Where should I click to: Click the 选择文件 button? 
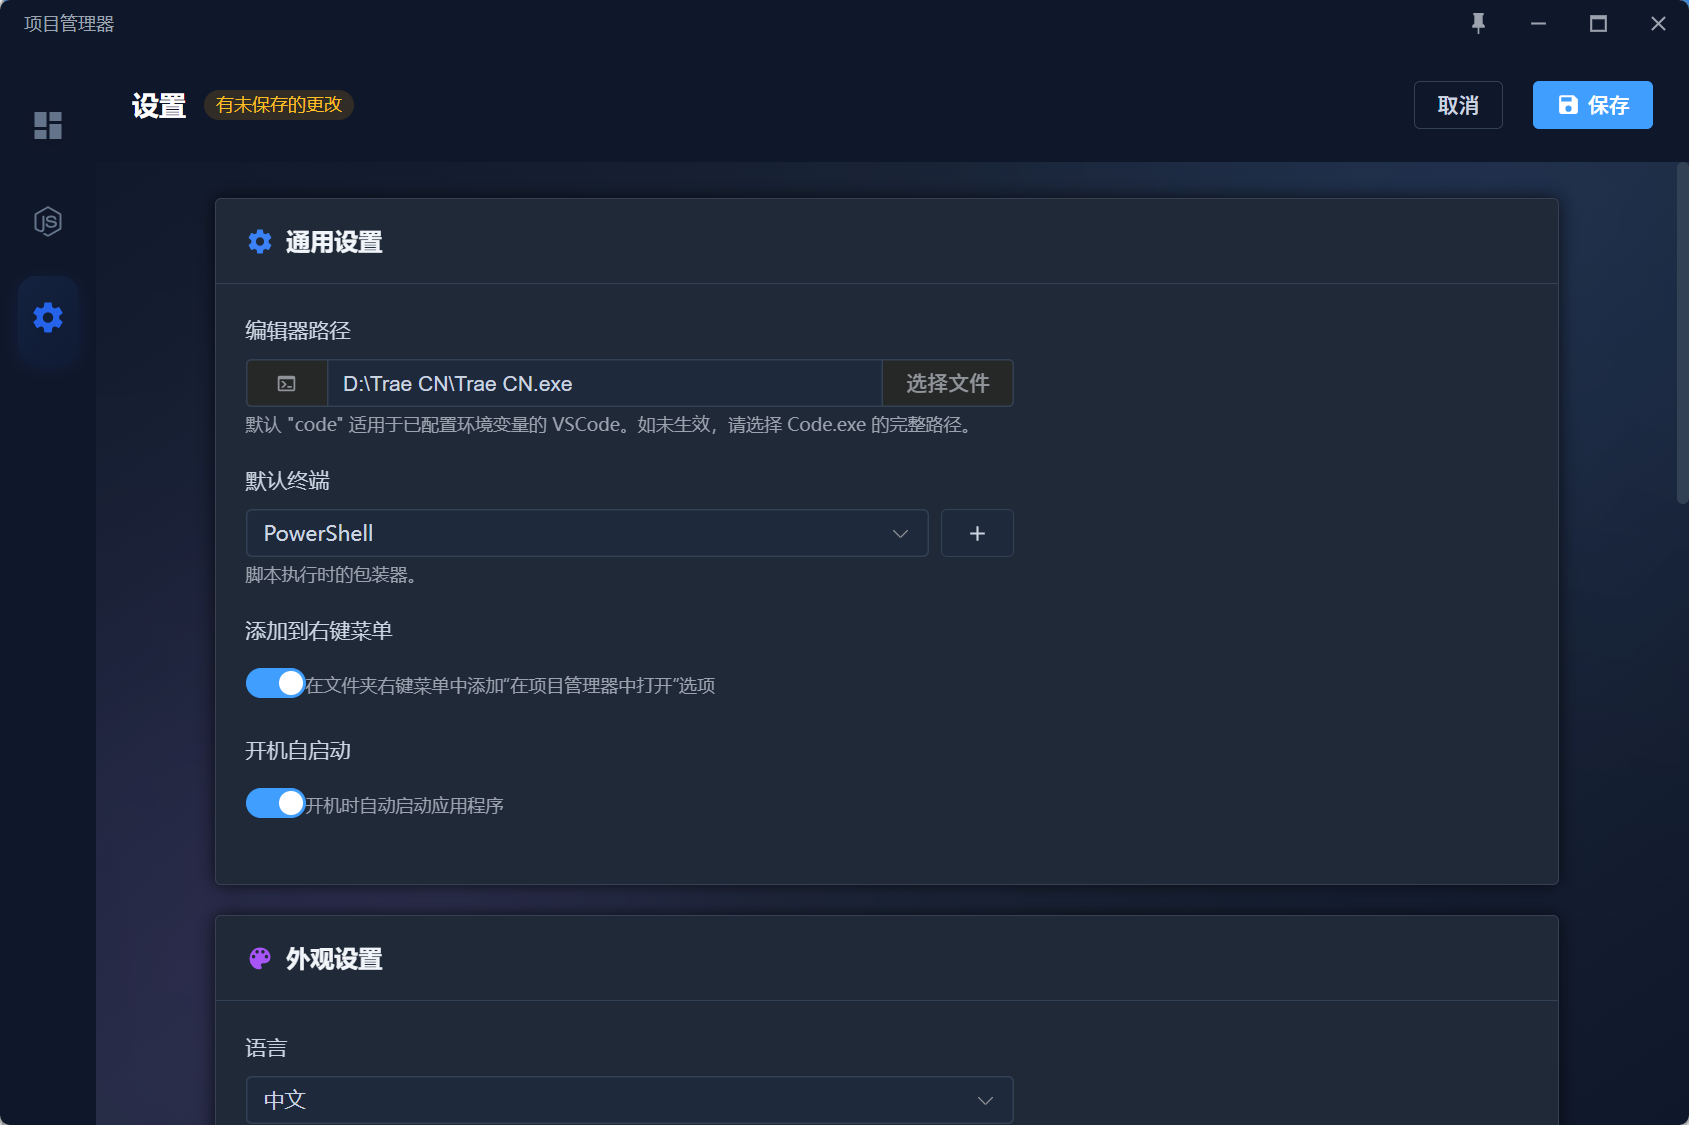click(947, 384)
